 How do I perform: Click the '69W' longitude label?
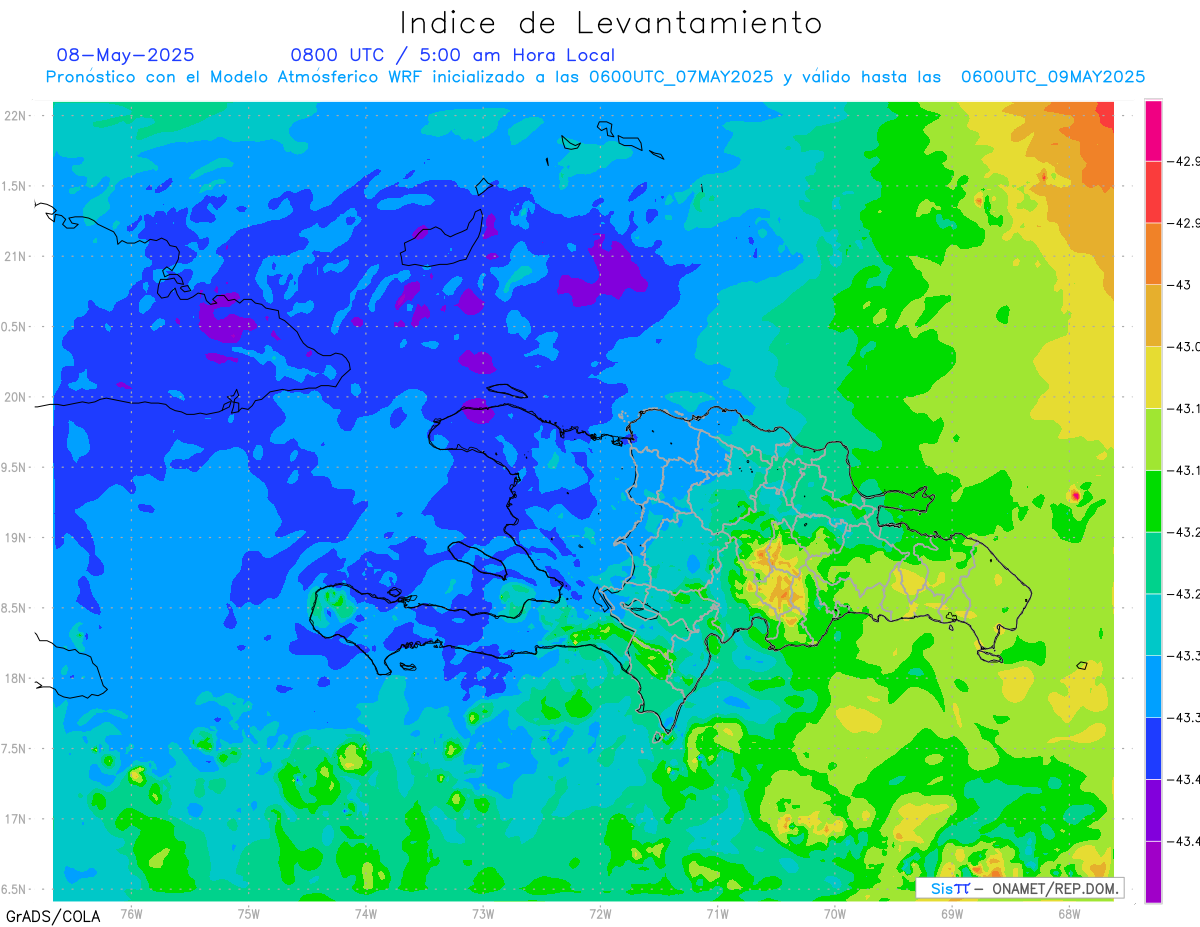point(952,913)
